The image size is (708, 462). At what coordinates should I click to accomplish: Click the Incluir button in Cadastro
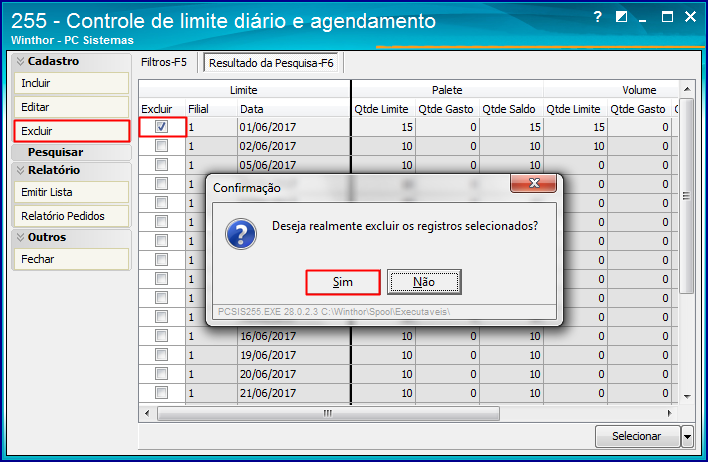(71, 83)
